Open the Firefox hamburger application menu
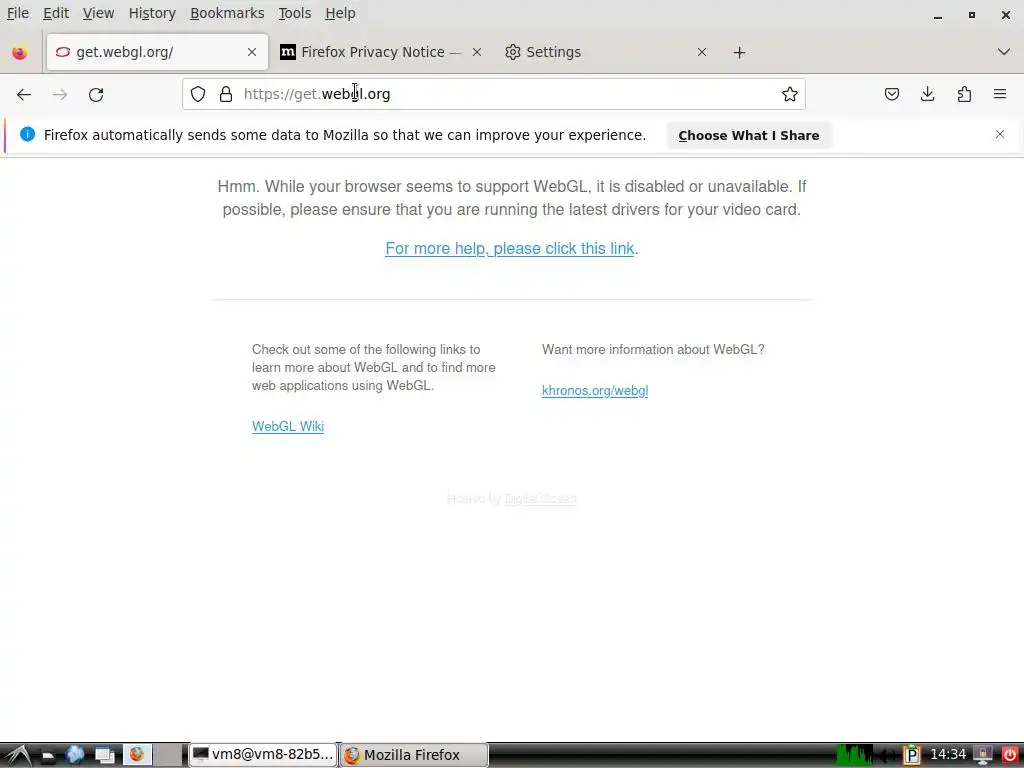The image size is (1024, 768). point(1000,94)
